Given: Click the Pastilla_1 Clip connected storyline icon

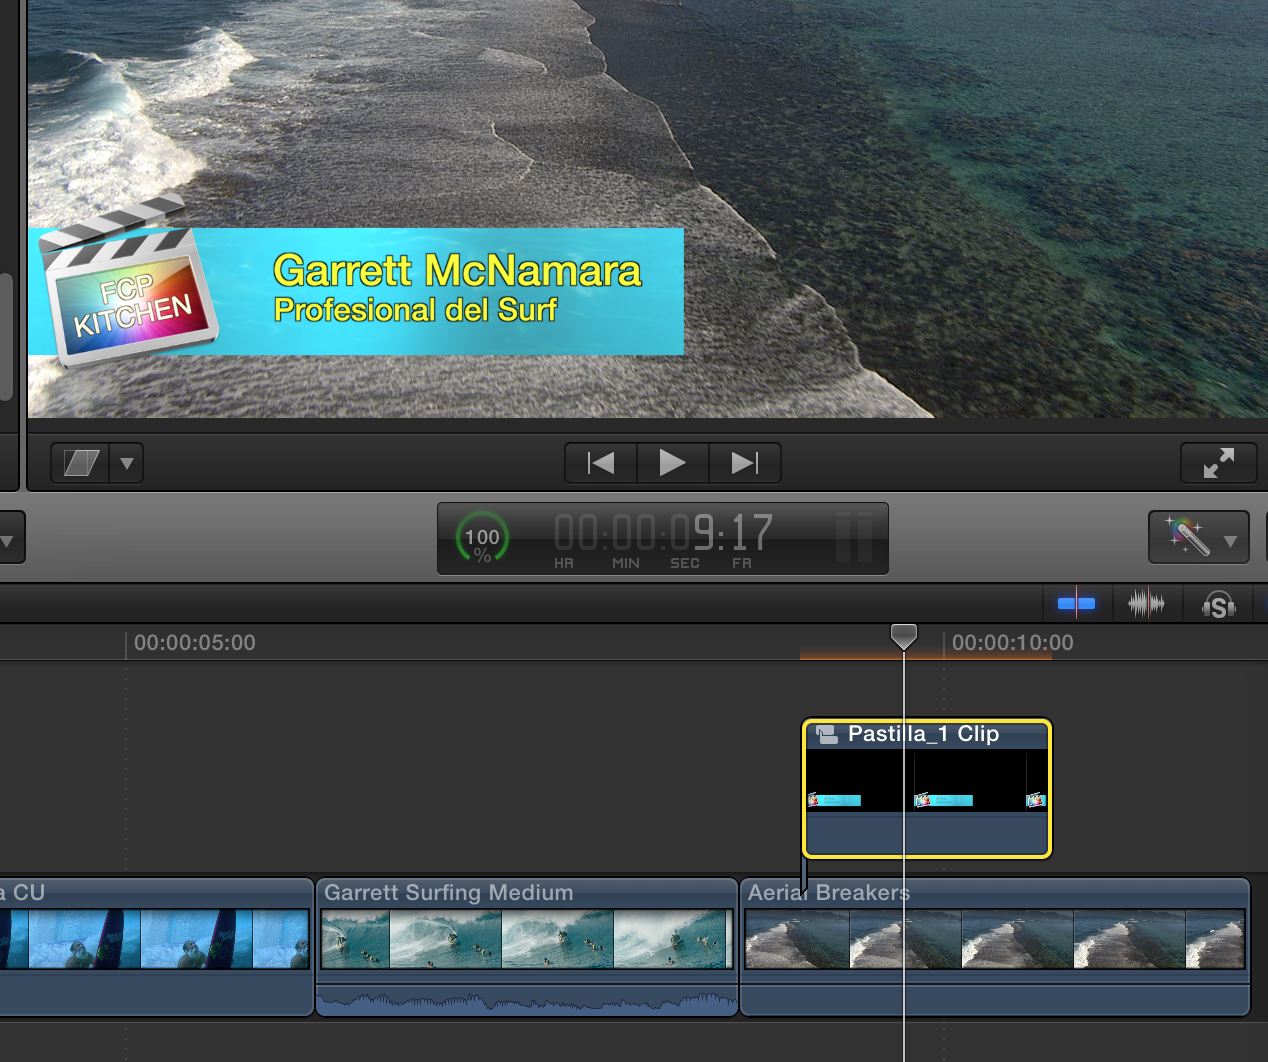Looking at the screenshot, I should pyautogui.click(x=826, y=733).
